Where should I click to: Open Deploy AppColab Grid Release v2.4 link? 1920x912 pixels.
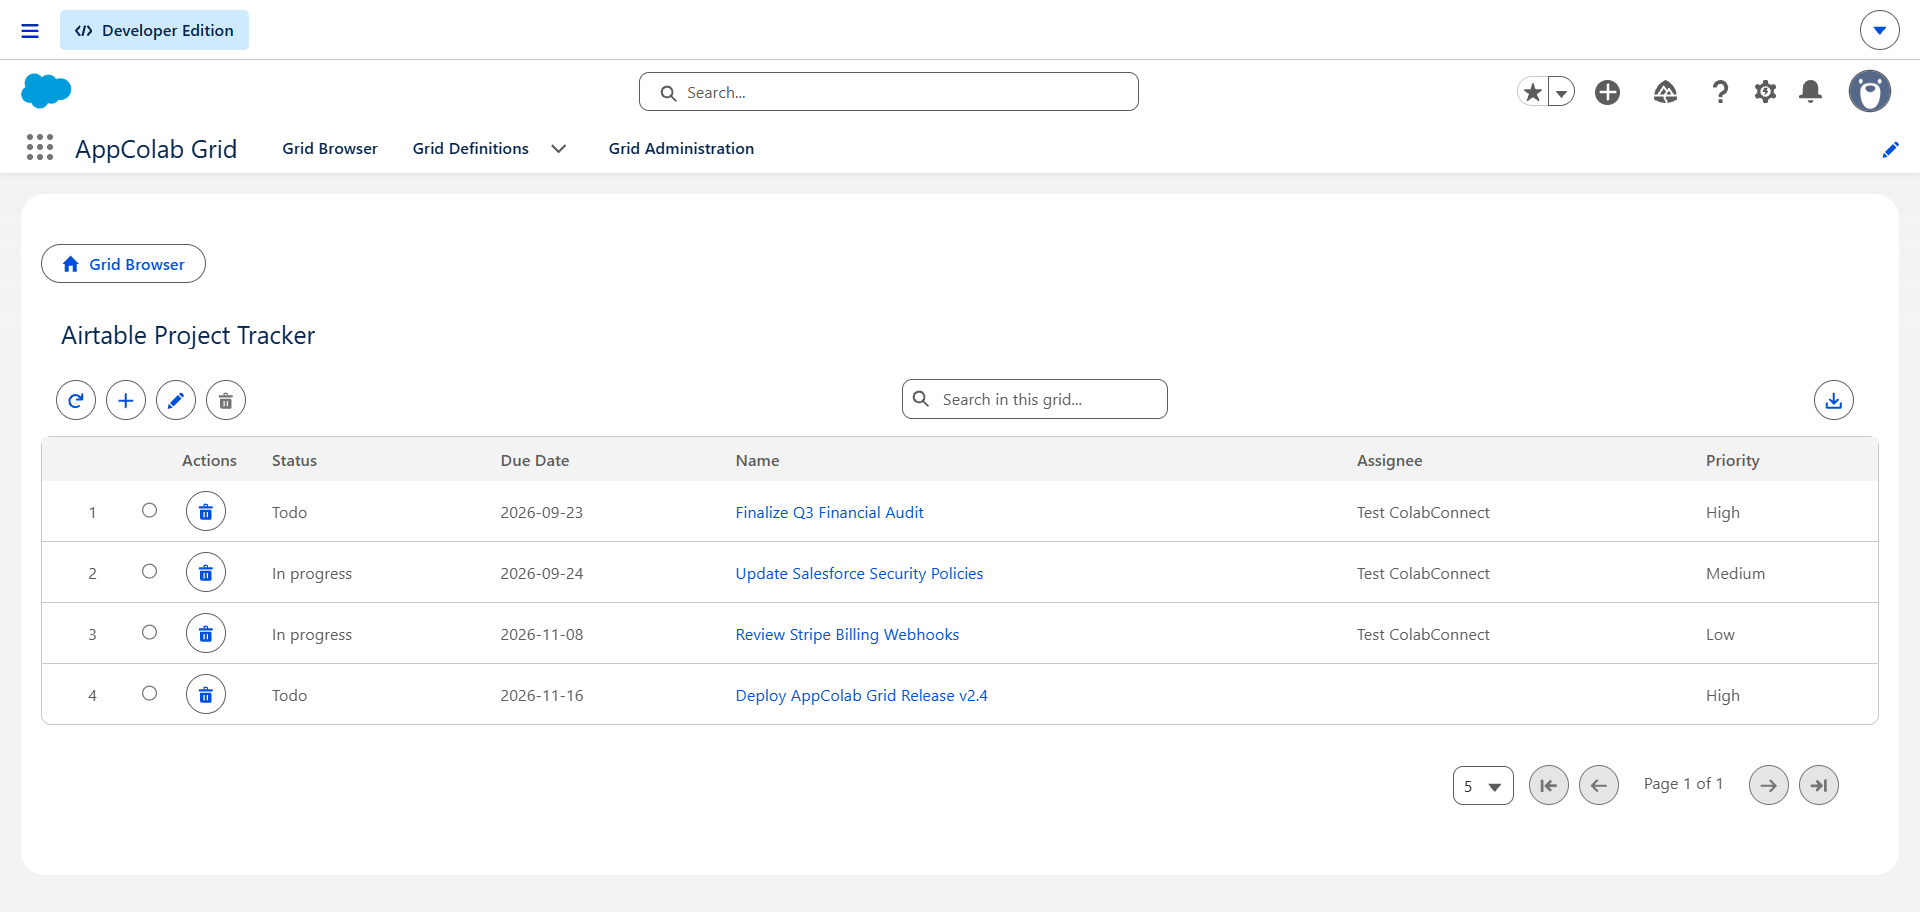861,695
